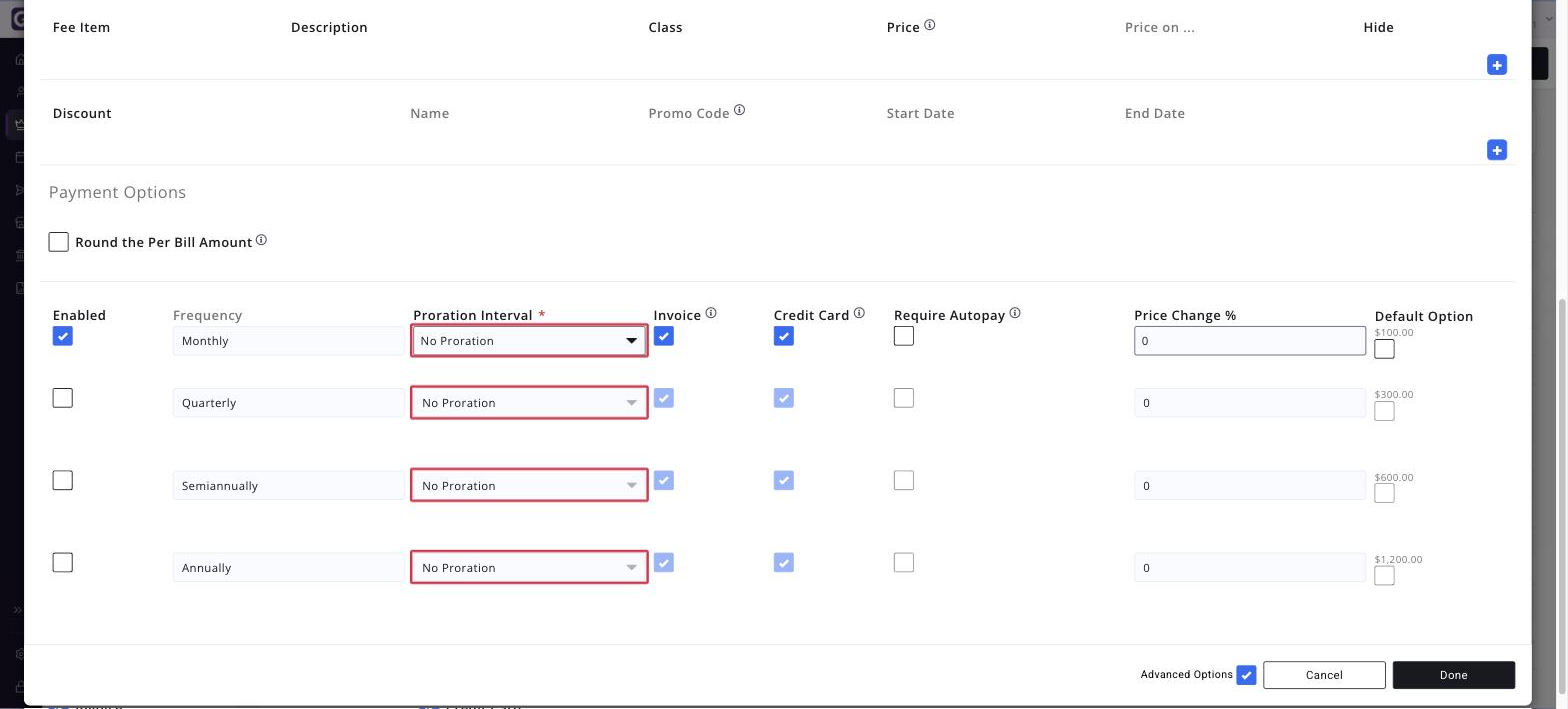The width and height of the screenshot is (1568, 709).
Task: Uncheck Enabled for the Monthly frequency
Action: click(x=63, y=336)
